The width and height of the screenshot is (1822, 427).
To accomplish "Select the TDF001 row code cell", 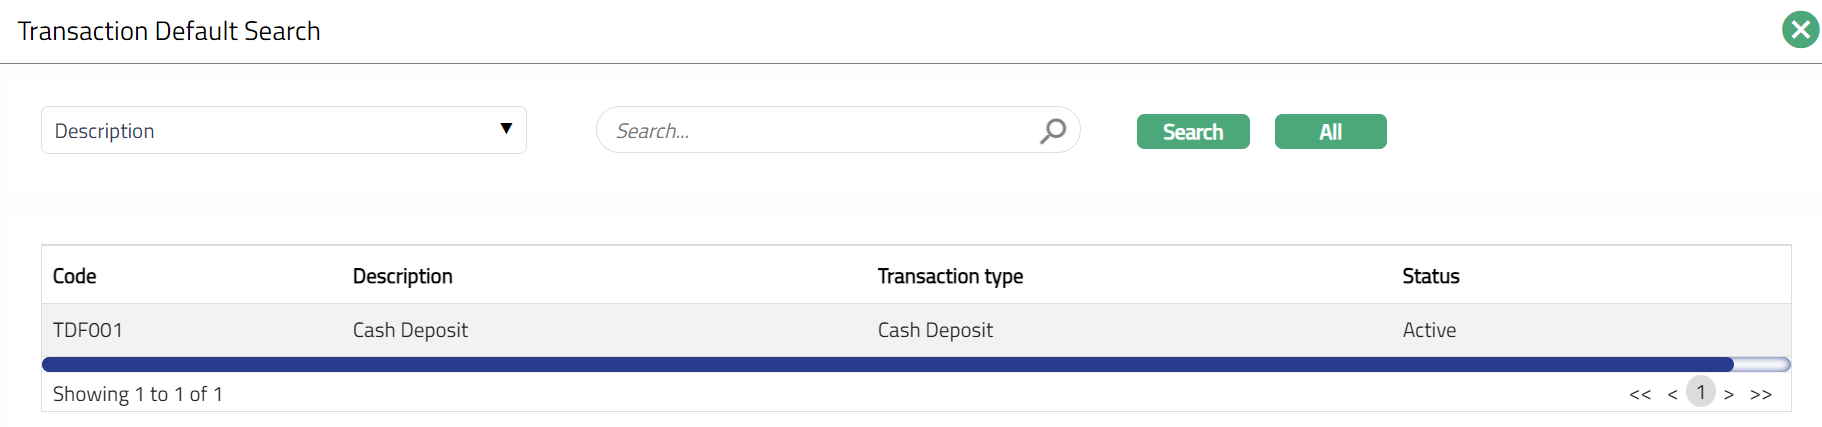I will 88,330.
